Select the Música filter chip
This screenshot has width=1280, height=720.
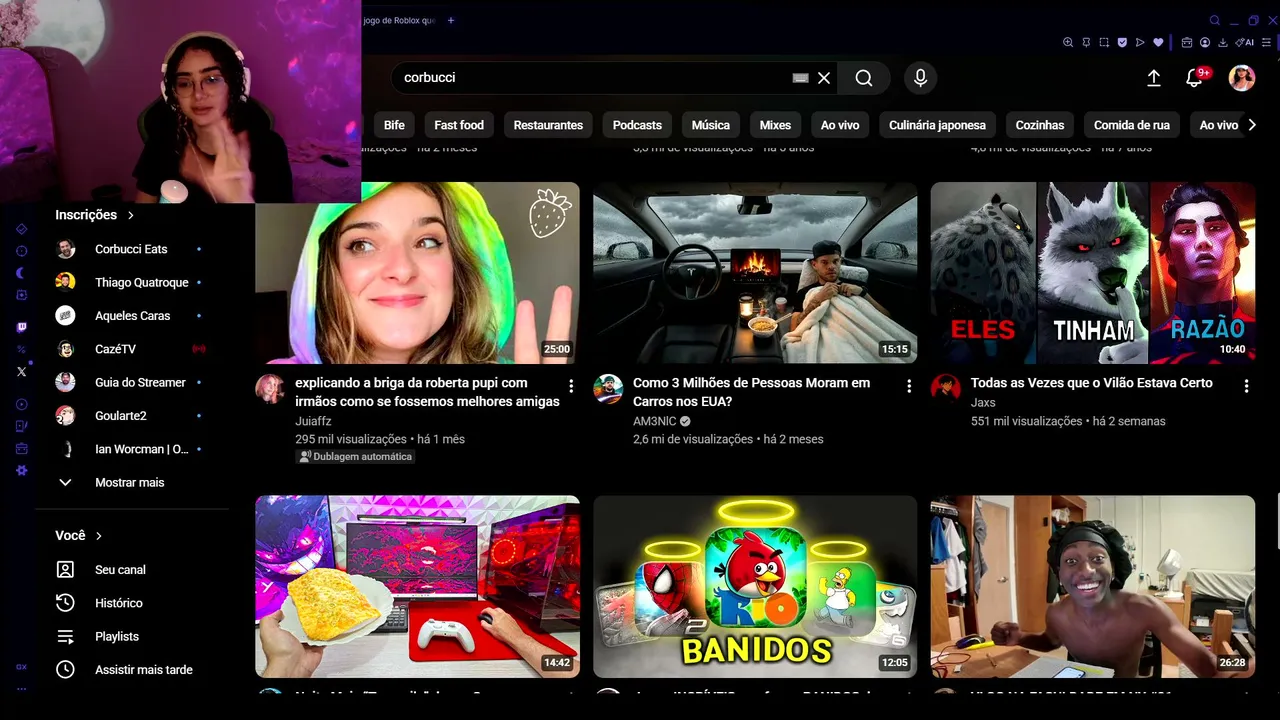click(x=711, y=125)
